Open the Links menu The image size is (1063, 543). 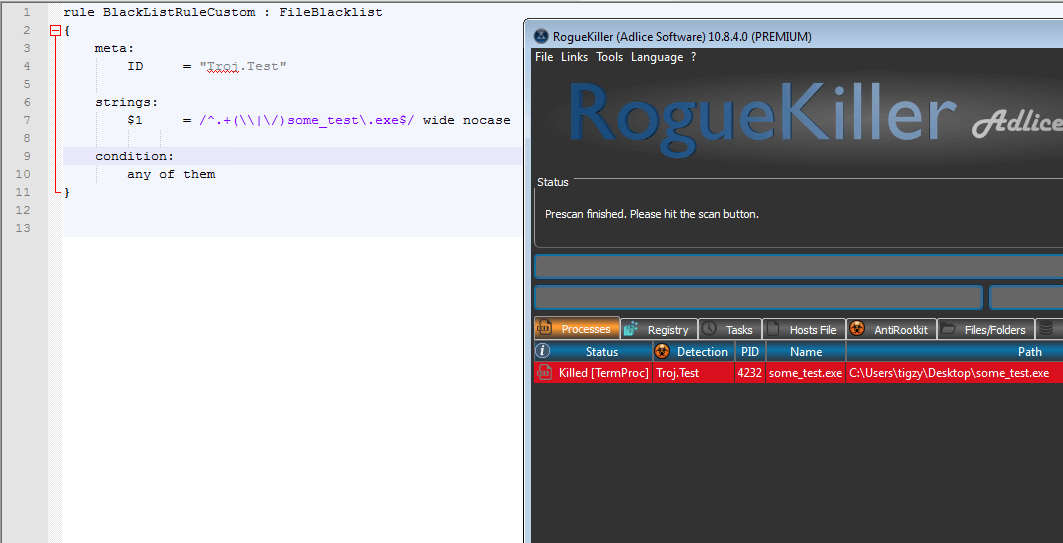click(574, 57)
